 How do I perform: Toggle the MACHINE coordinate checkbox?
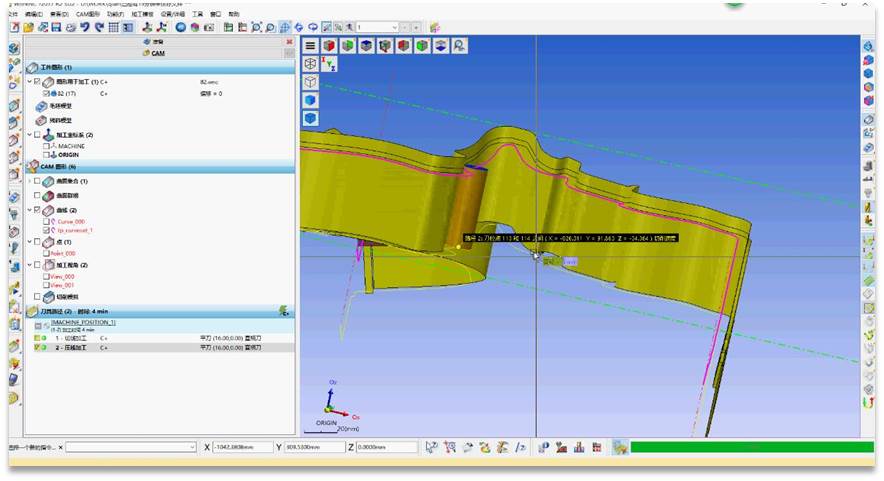[x=47, y=146]
